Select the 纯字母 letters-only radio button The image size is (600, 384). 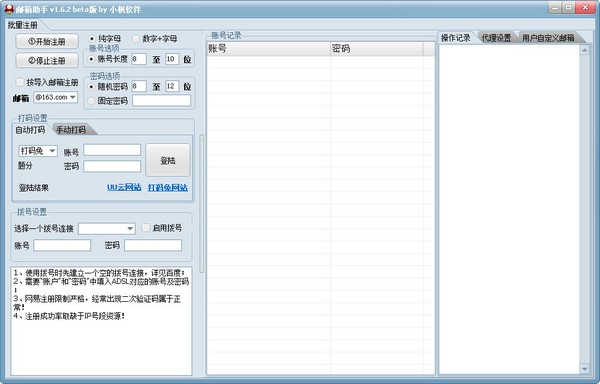point(92,39)
